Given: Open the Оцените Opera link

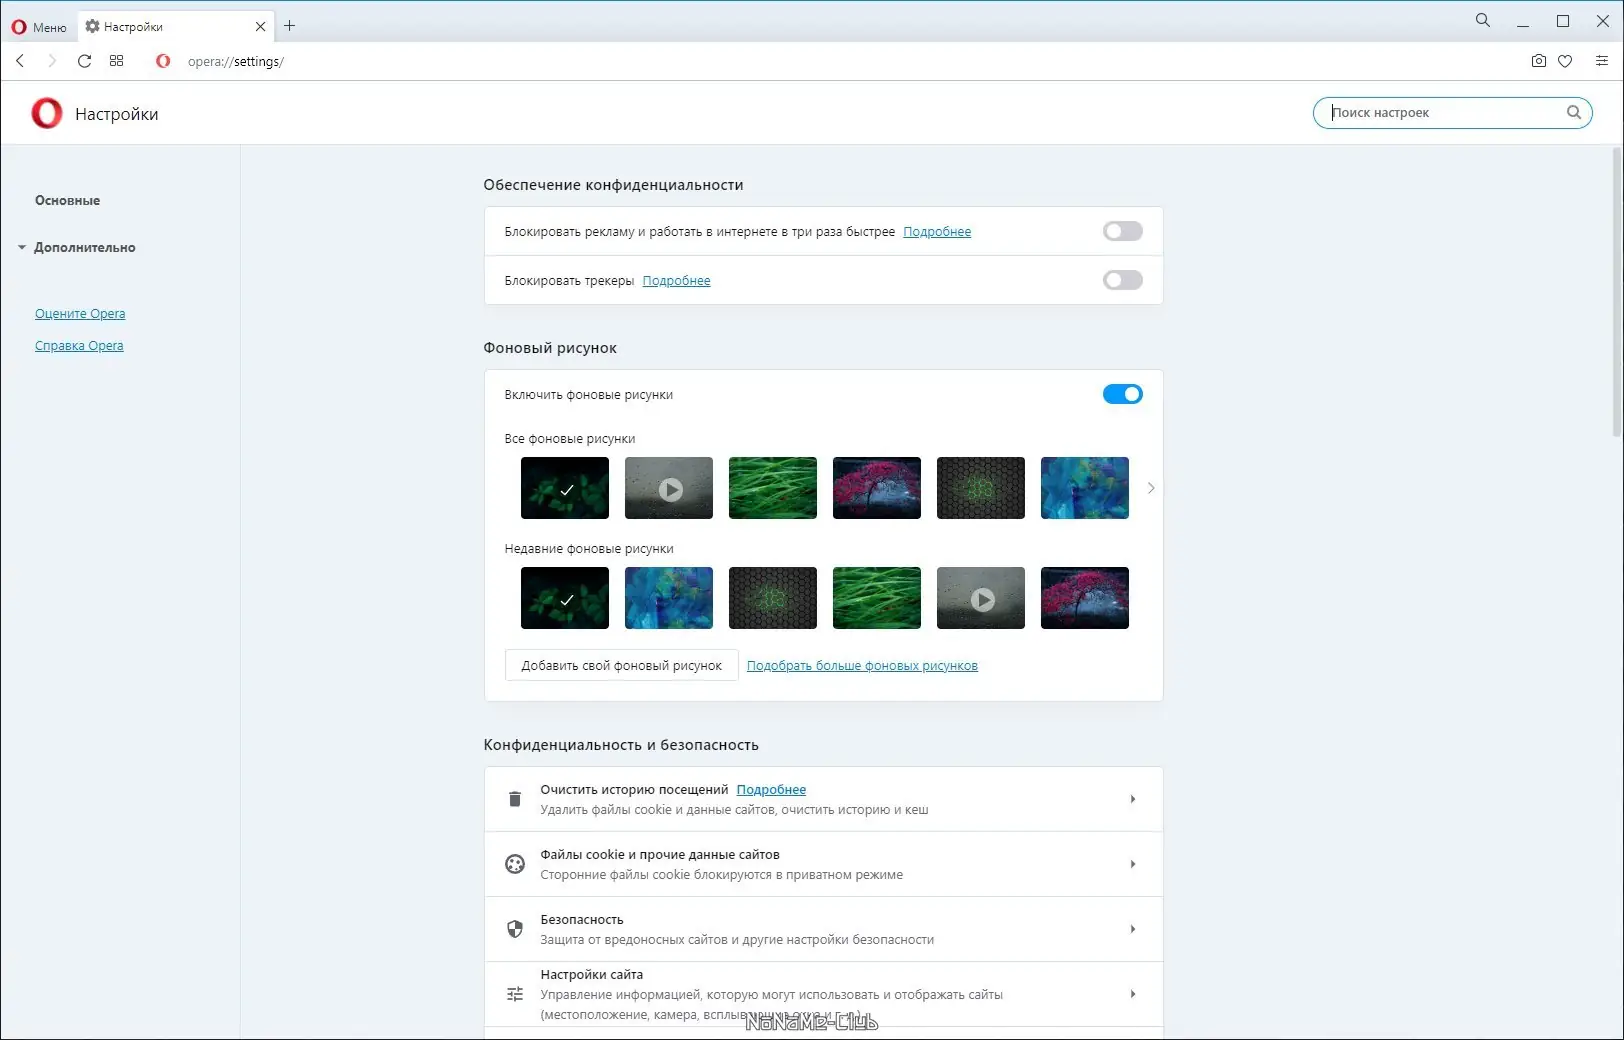Looking at the screenshot, I should (80, 314).
